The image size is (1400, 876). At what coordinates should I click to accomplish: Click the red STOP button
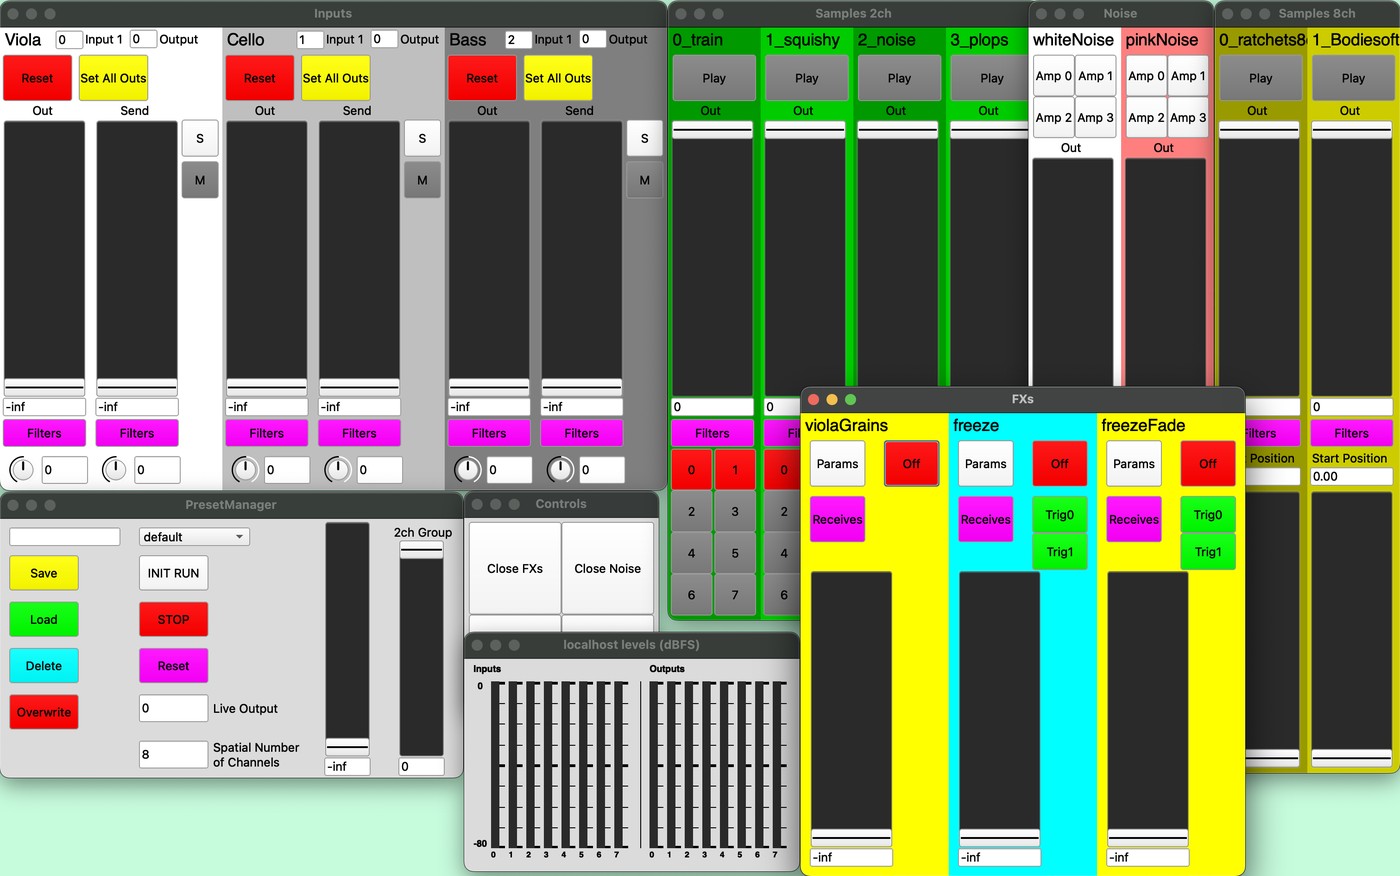click(173, 619)
